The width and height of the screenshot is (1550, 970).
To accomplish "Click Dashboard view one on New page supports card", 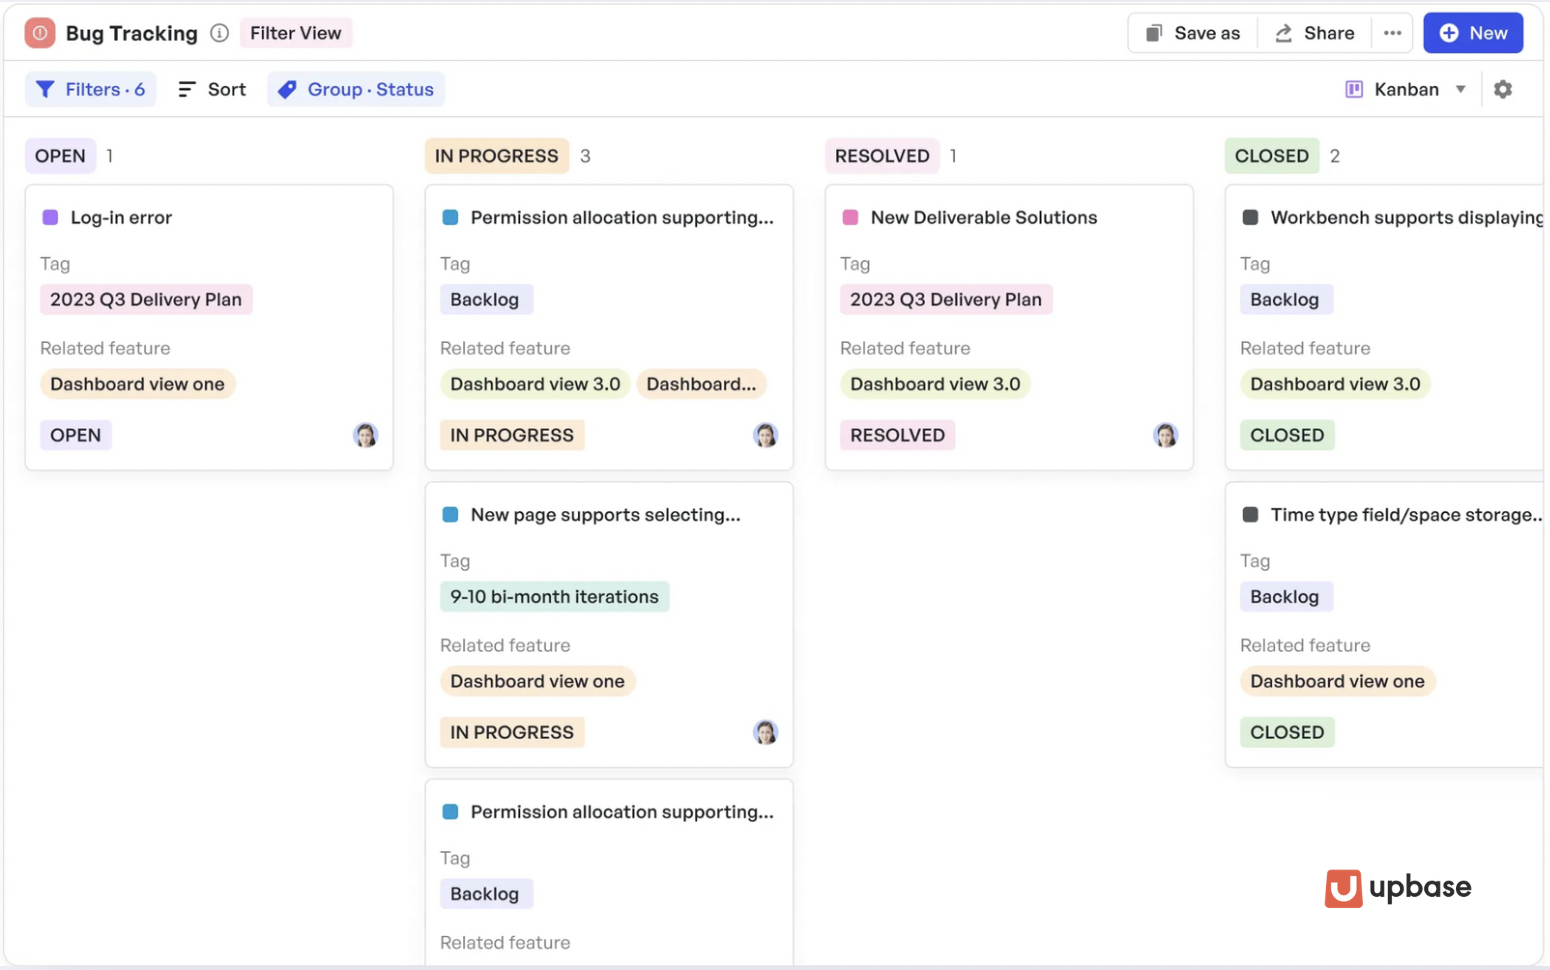I will click(537, 681).
